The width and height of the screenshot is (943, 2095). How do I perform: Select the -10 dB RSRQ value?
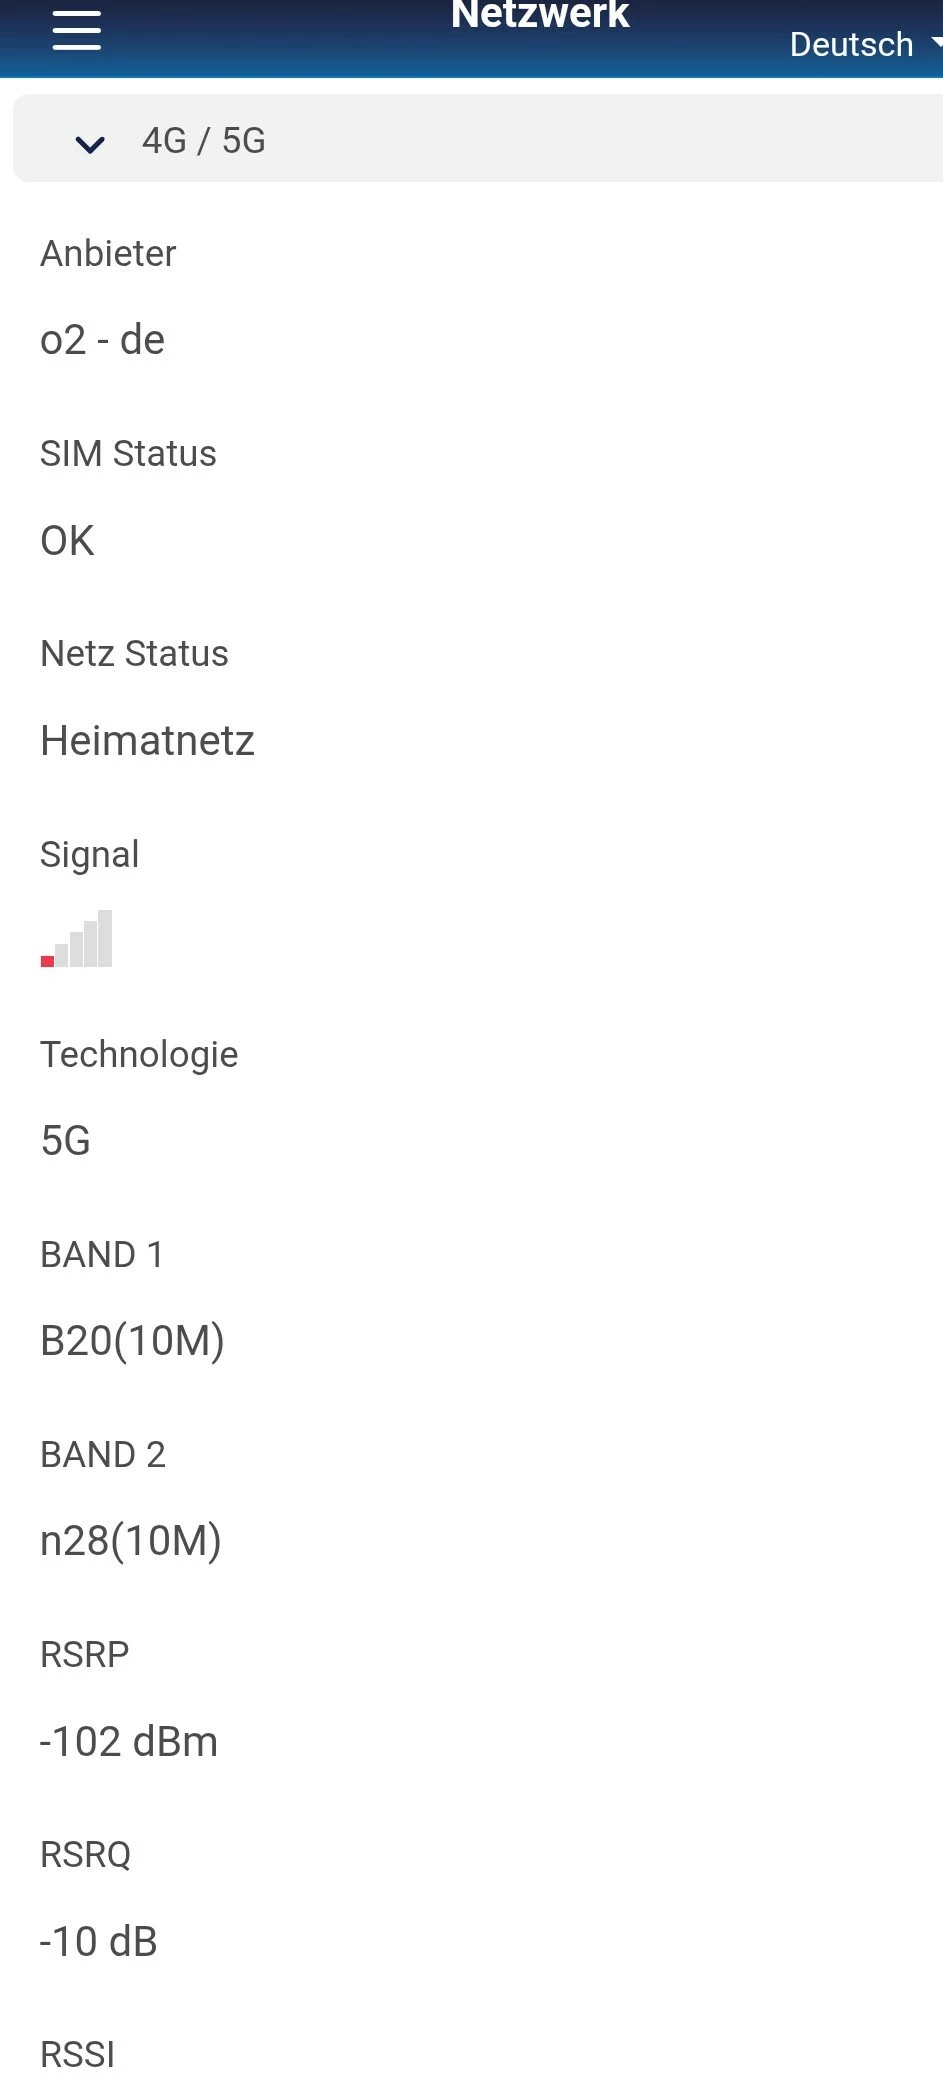tap(98, 1942)
